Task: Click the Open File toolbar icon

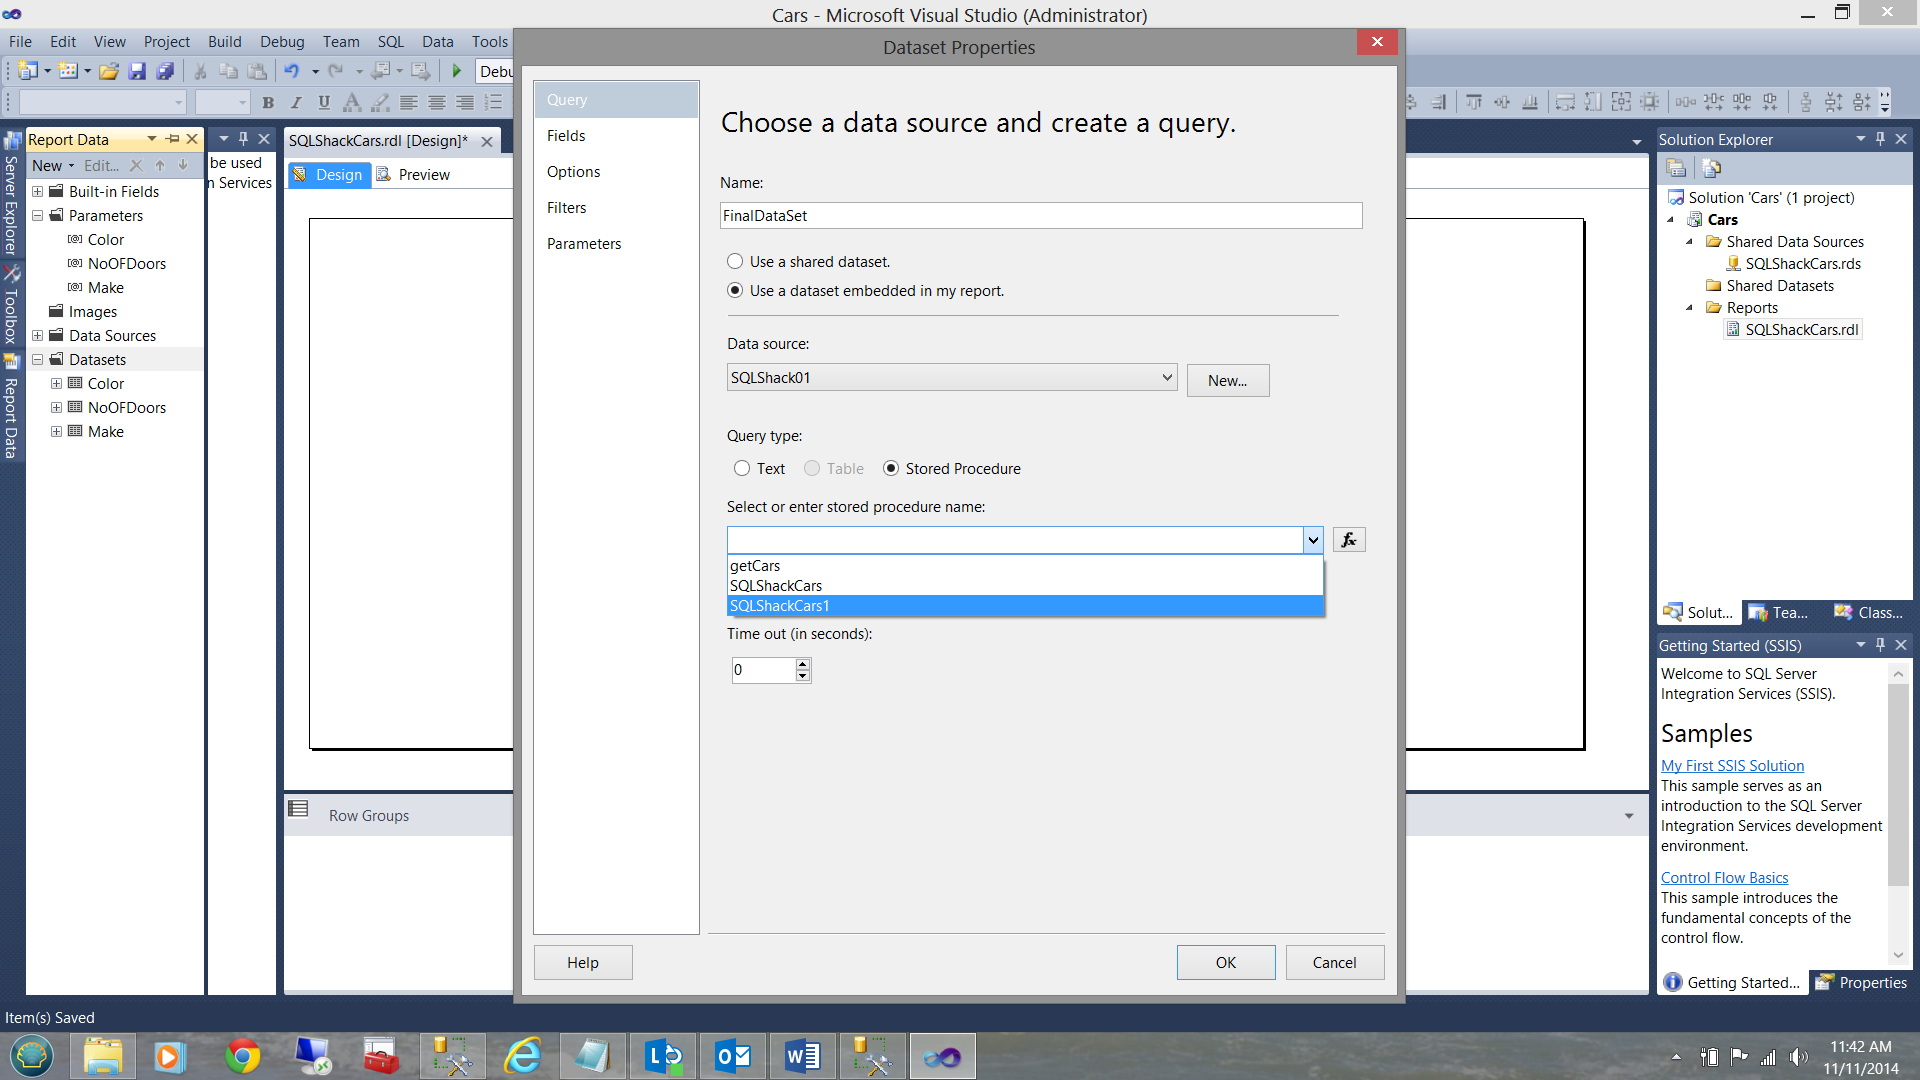Action: click(109, 71)
